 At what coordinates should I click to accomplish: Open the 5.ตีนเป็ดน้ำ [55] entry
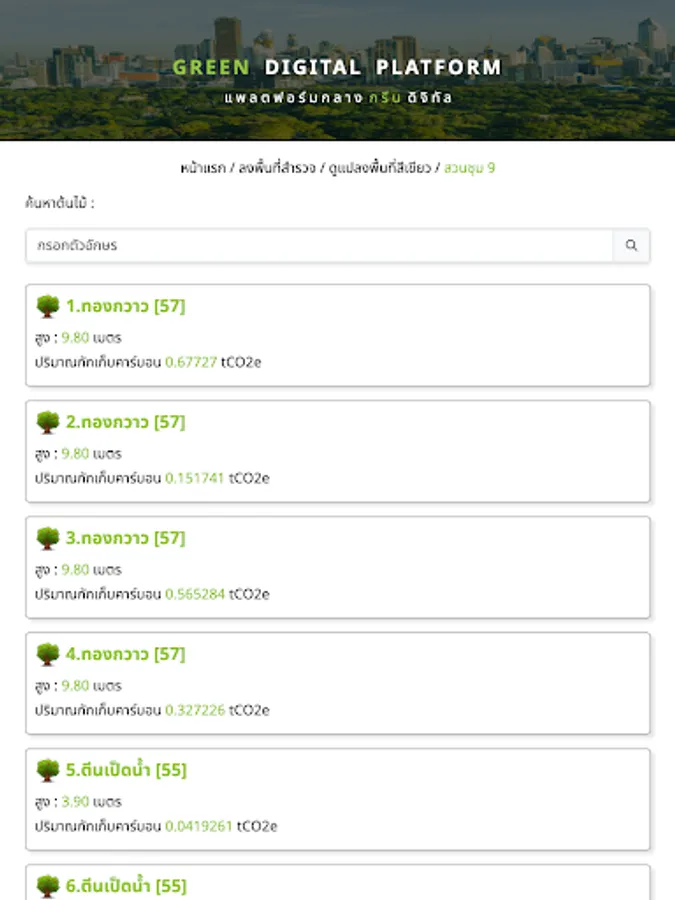coord(127,770)
